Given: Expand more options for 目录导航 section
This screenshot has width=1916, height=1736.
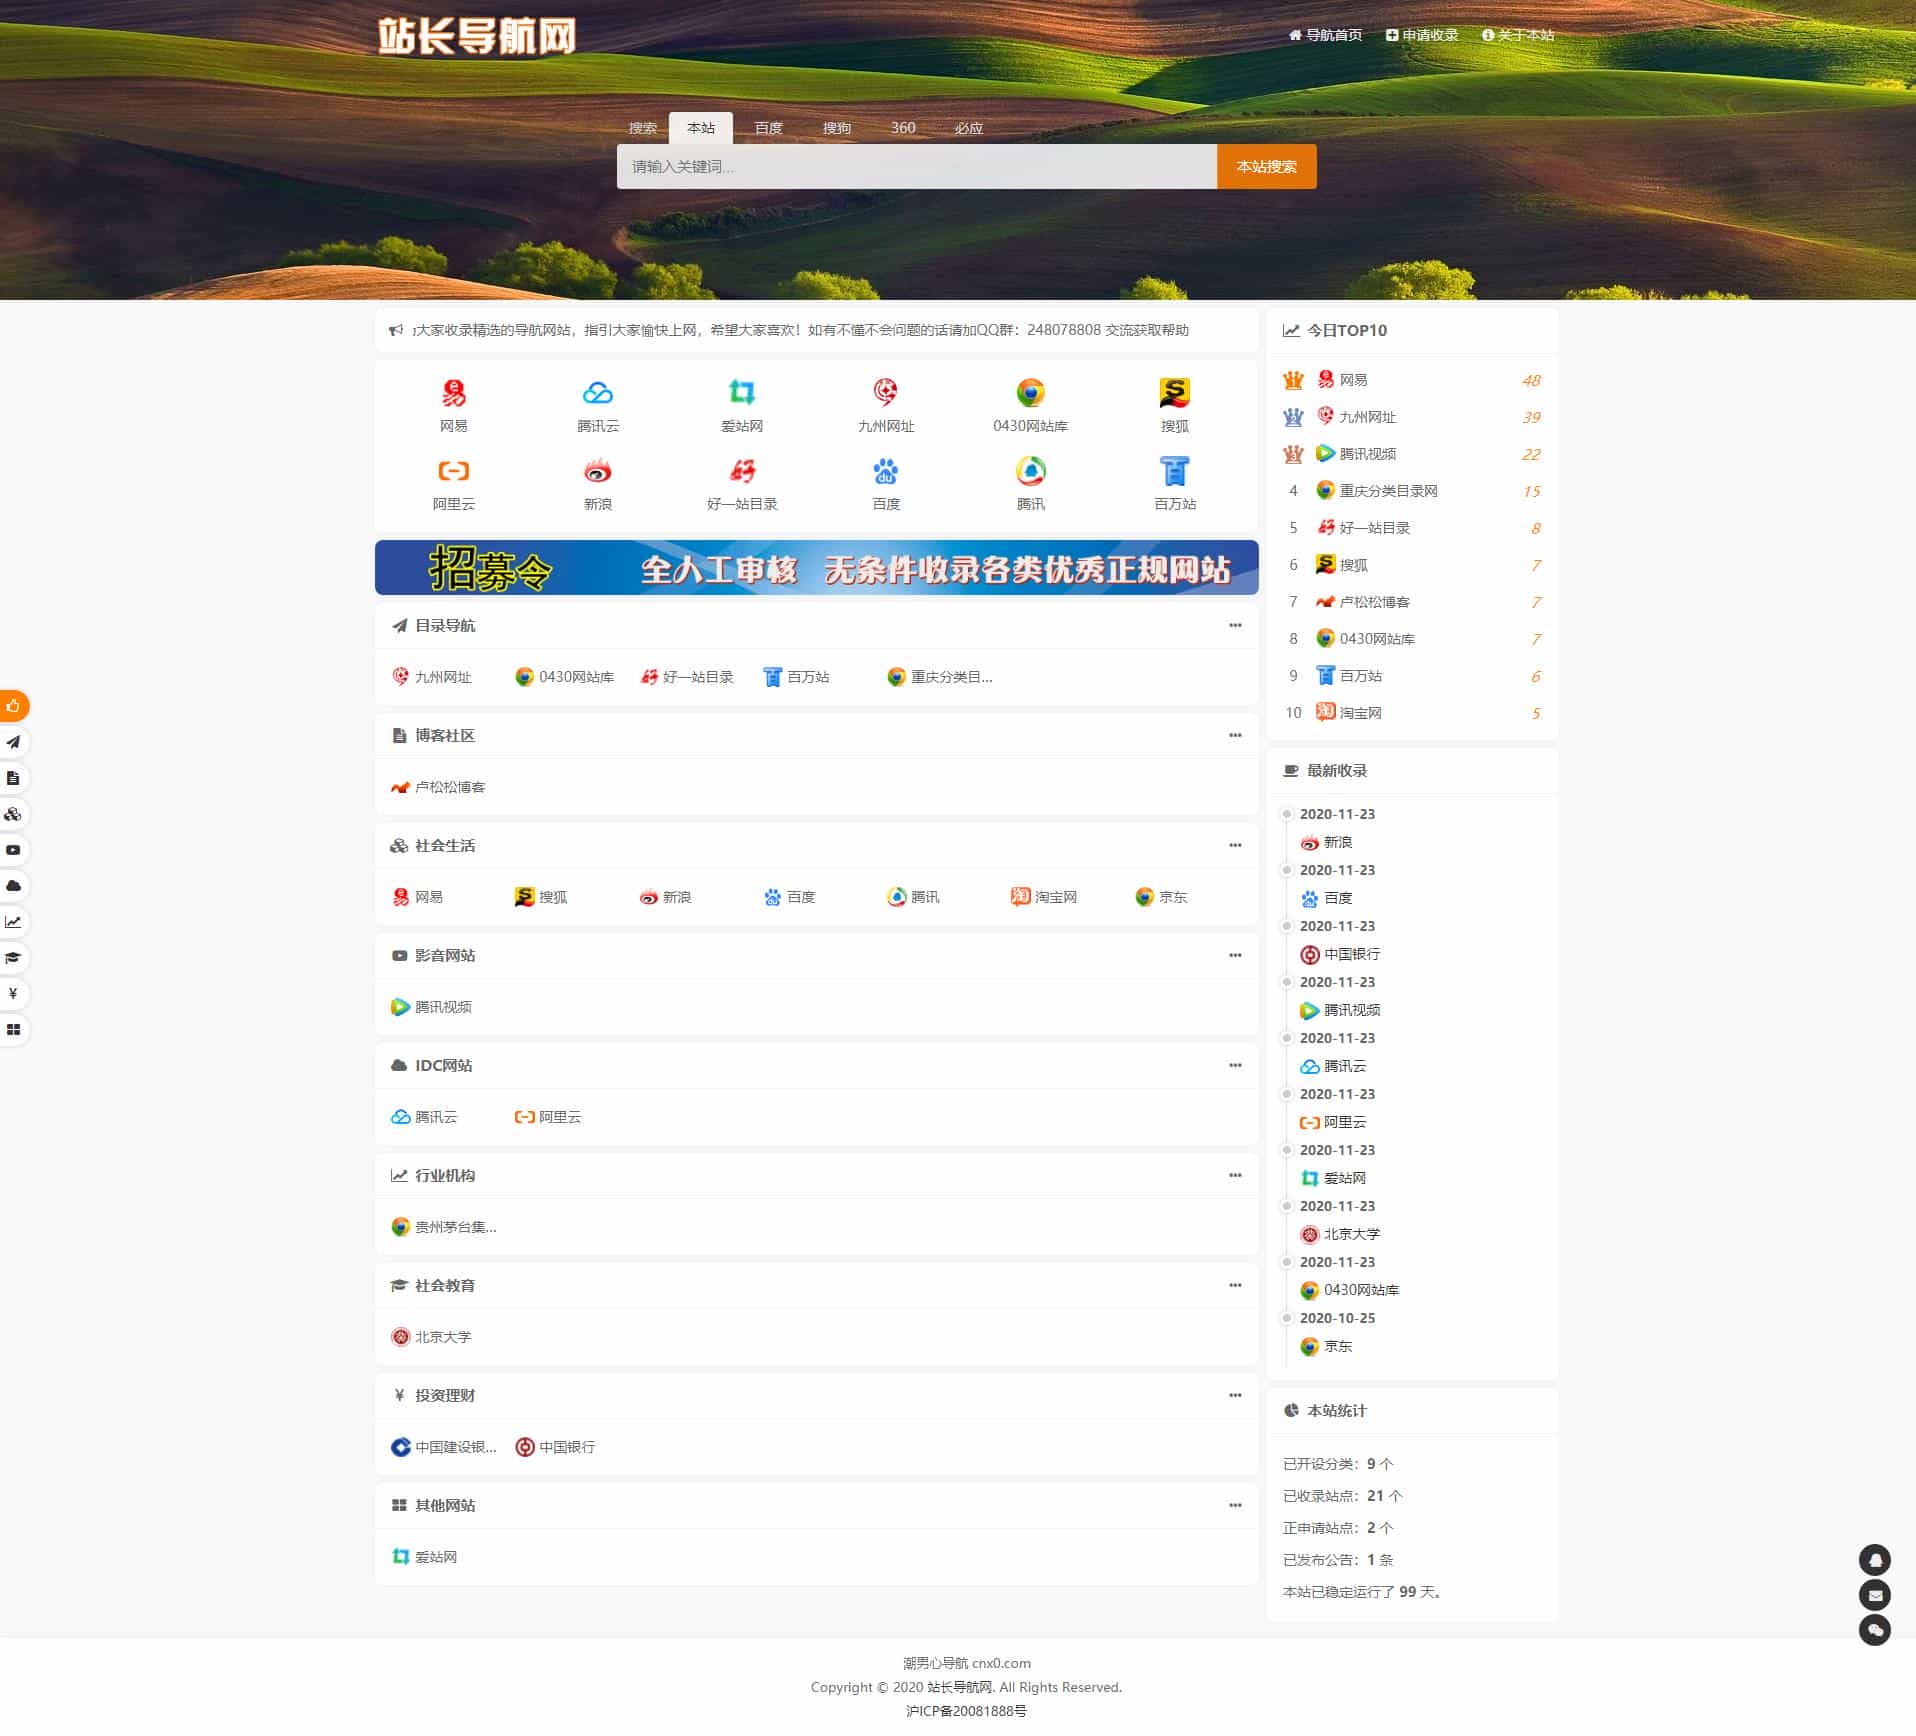Looking at the screenshot, I should [x=1235, y=625].
